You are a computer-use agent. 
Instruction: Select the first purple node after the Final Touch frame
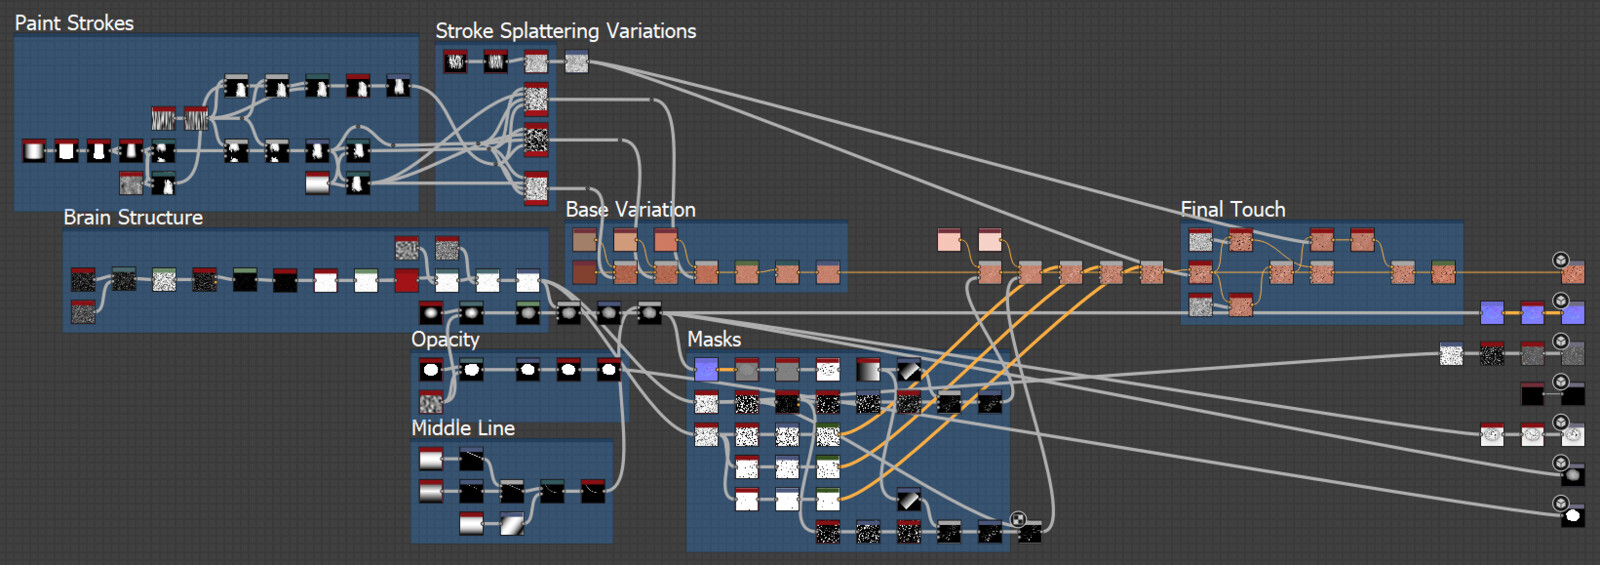pos(1492,312)
